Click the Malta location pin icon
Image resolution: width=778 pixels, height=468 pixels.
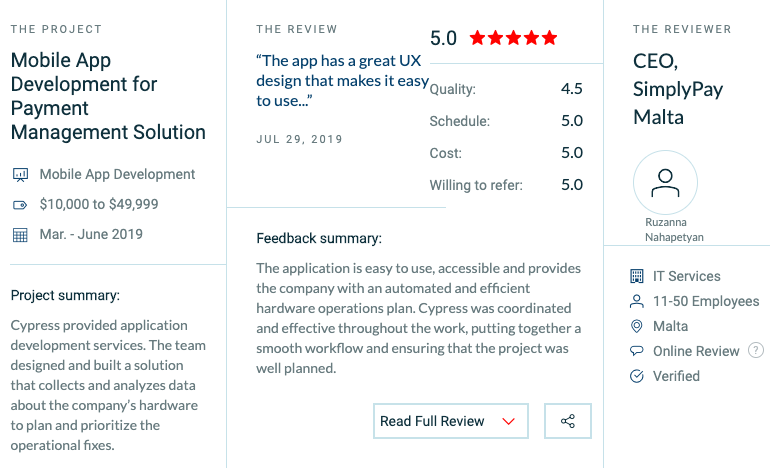tap(636, 326)
